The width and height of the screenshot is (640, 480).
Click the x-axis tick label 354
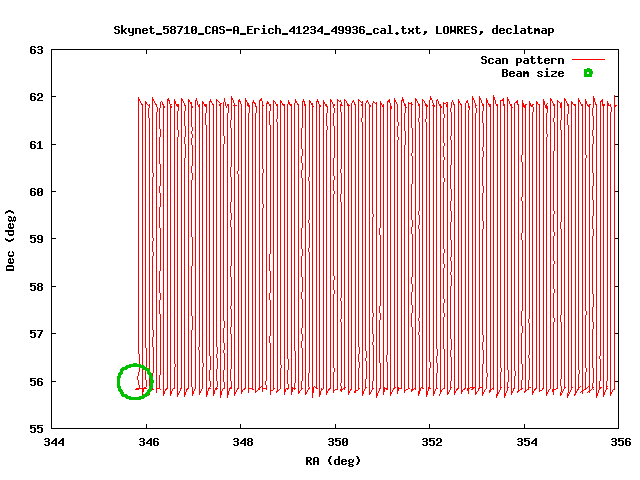tap(527, 442)
